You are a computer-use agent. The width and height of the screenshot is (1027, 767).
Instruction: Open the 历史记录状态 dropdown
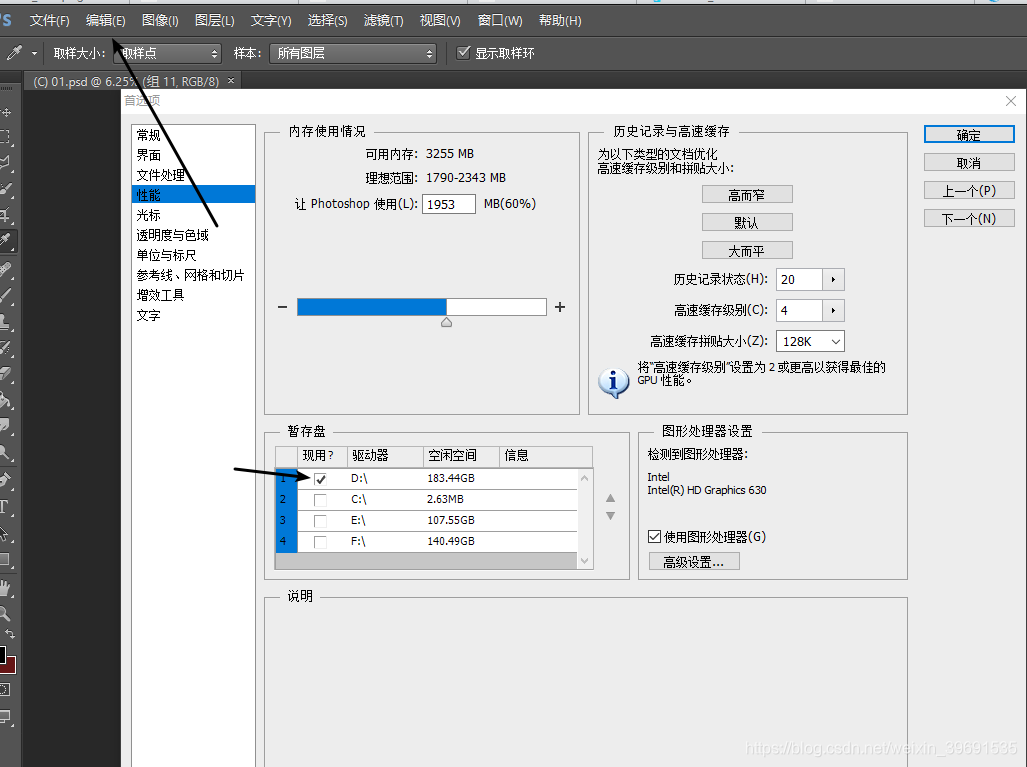coord(833,279)
